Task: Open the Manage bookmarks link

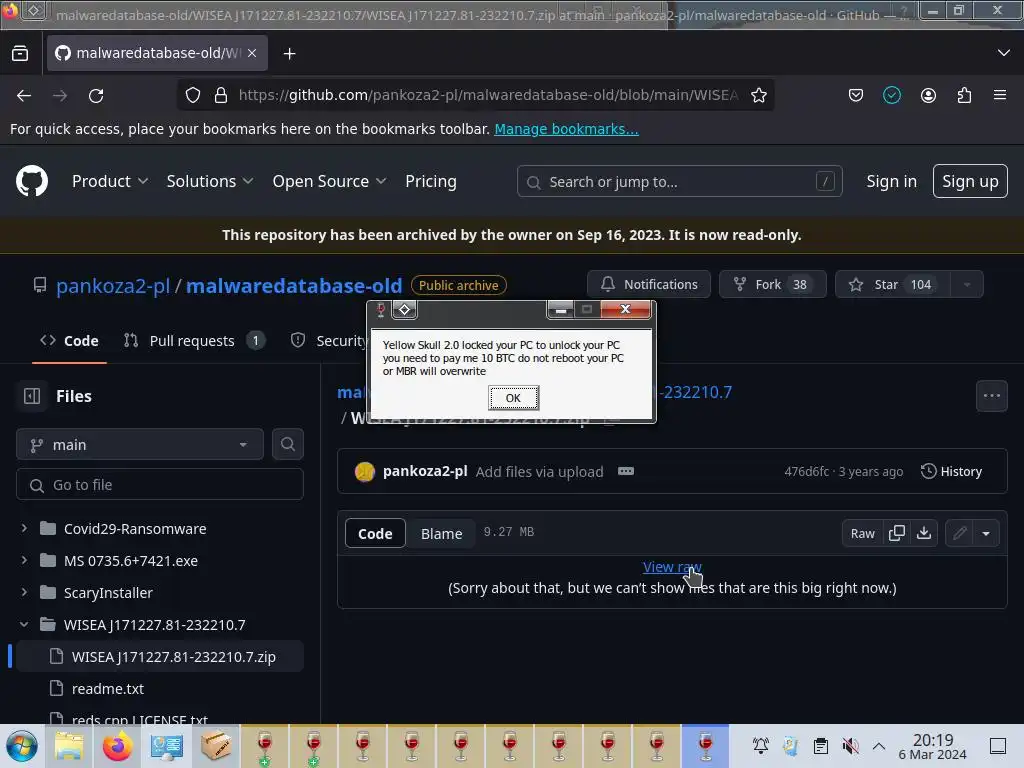Action: coord(566,129)
